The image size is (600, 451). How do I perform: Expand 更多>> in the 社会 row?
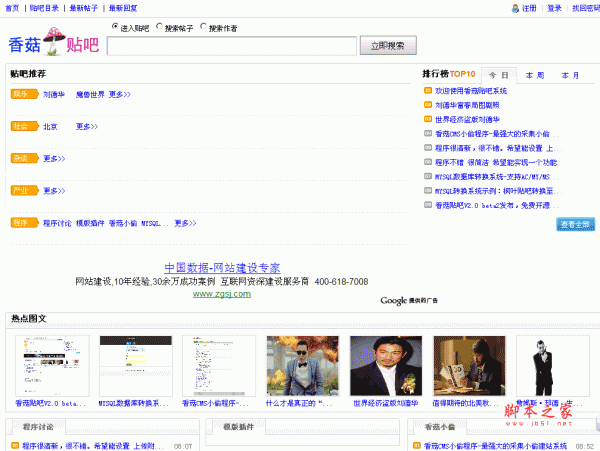coord(87,126)
